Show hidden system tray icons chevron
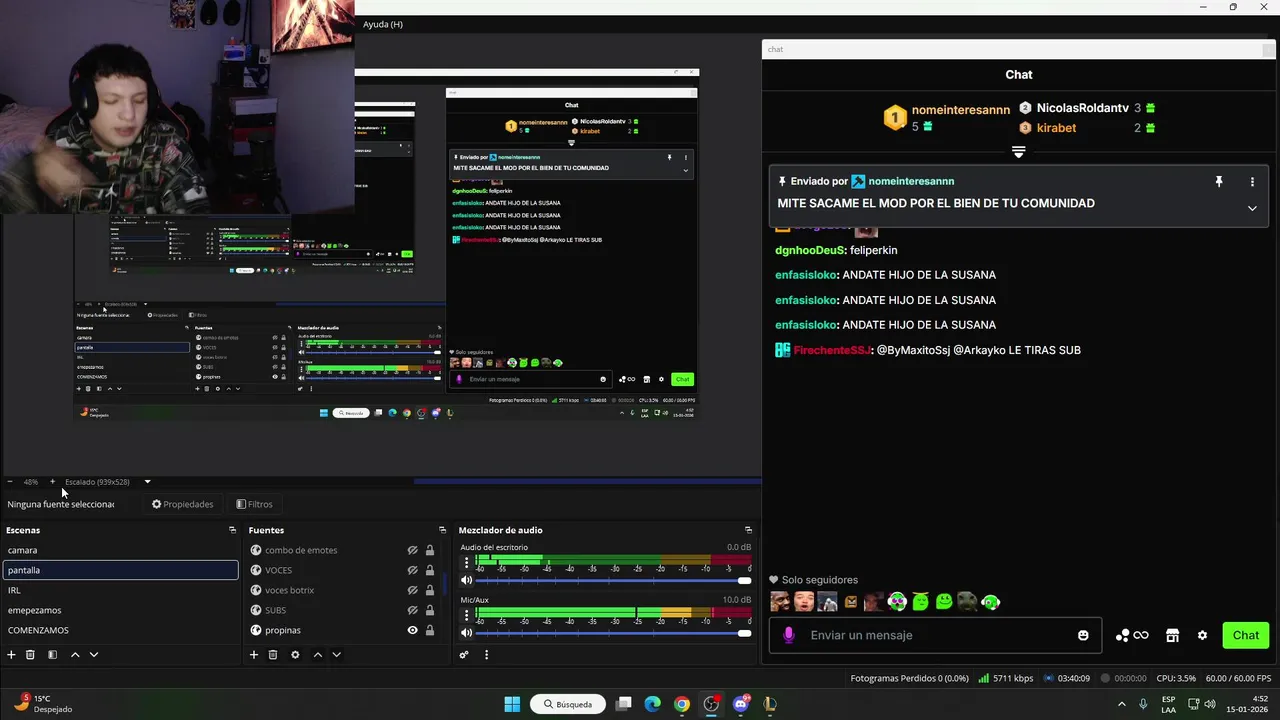This screenshot has height=720, width=1280. (x=1121, y=704)
